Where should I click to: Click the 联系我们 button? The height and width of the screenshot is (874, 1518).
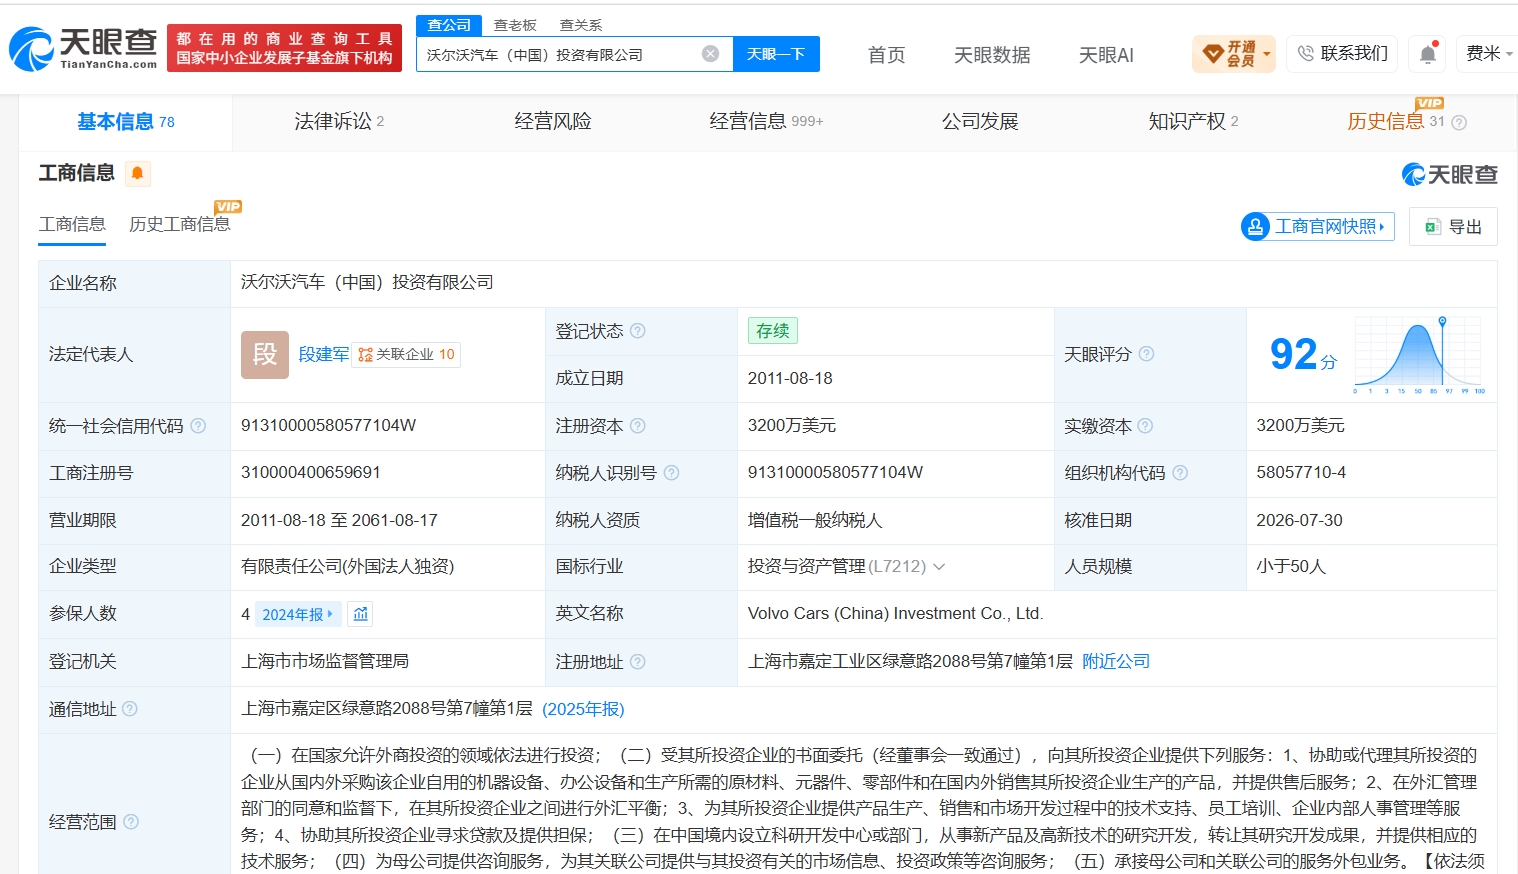point(1342,54)
